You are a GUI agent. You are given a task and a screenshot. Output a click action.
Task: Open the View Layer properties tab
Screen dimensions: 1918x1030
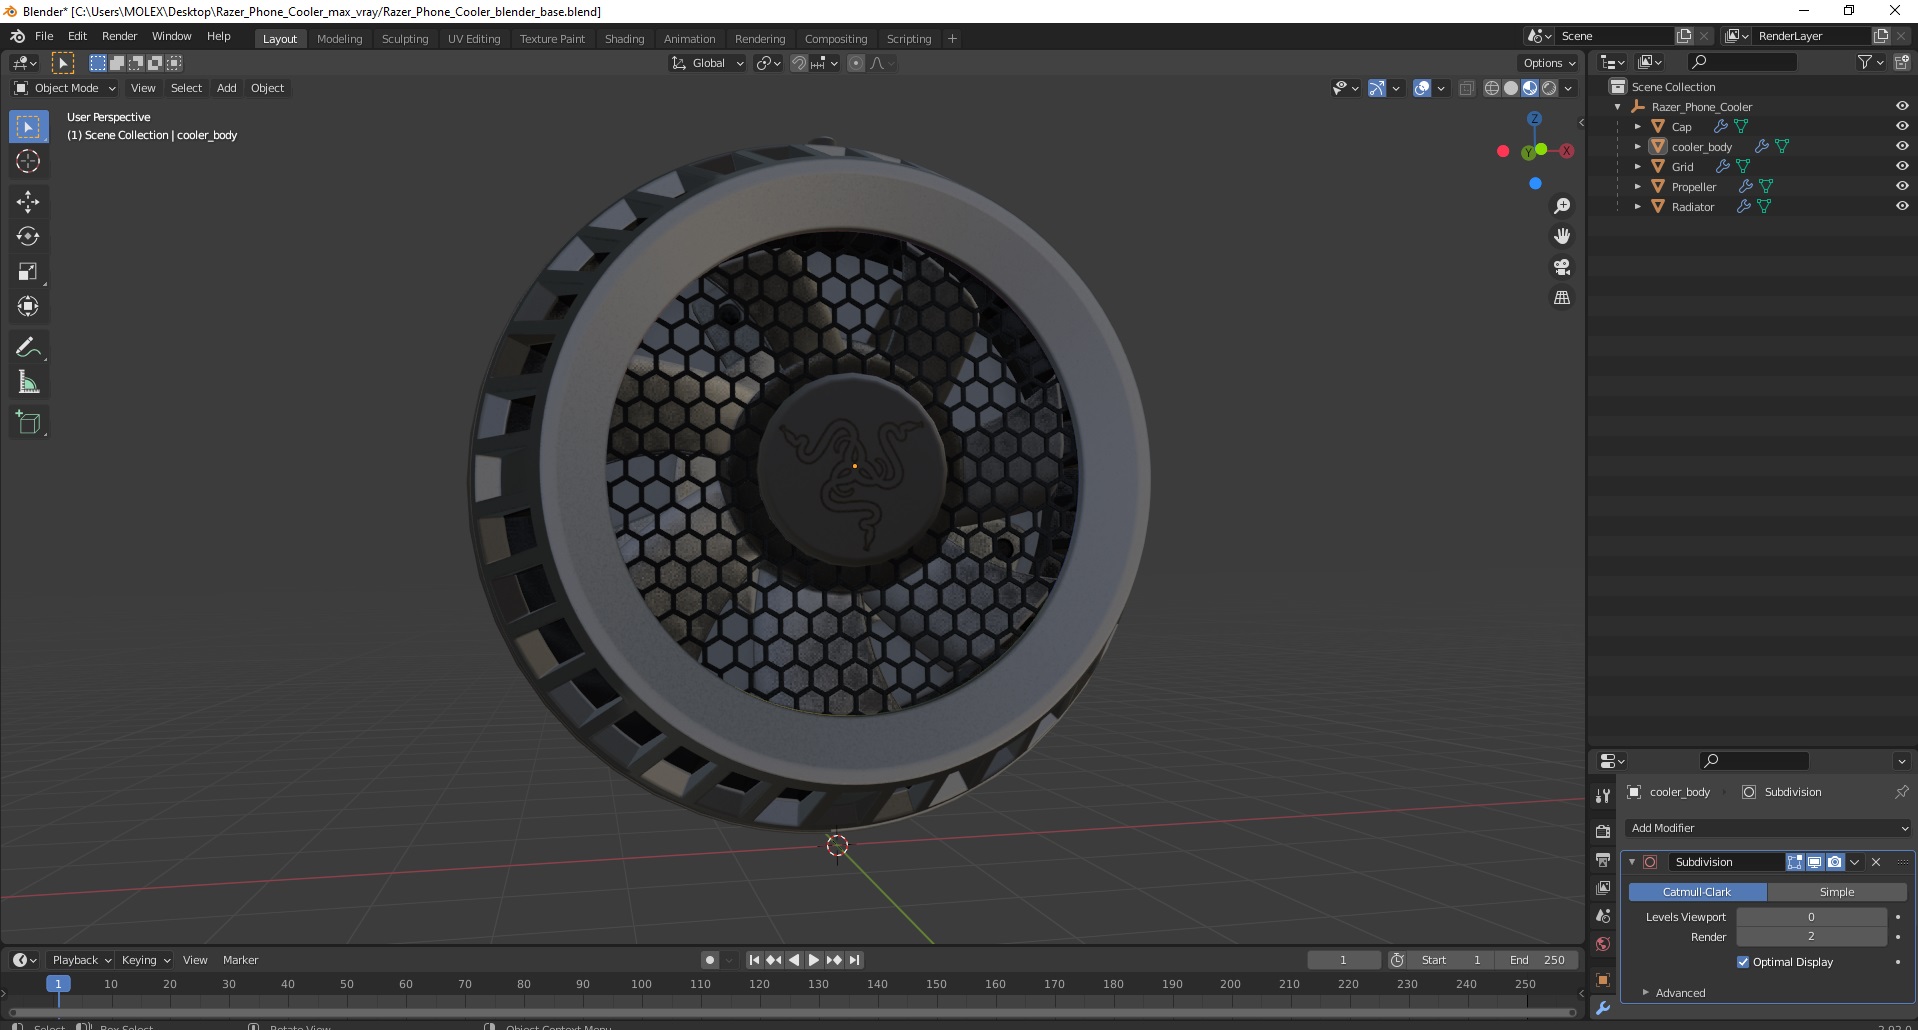[x=1603, y=888]
